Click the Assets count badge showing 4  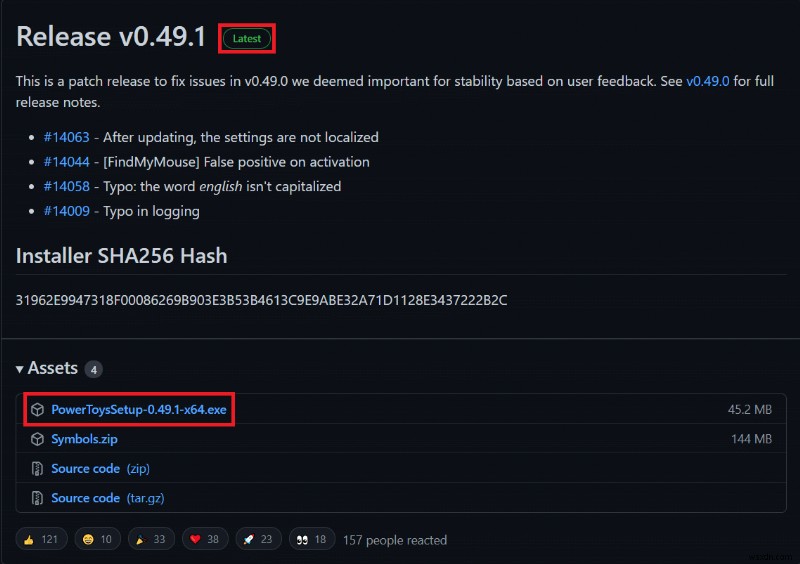pyautogui.click(x=93, y=370)
